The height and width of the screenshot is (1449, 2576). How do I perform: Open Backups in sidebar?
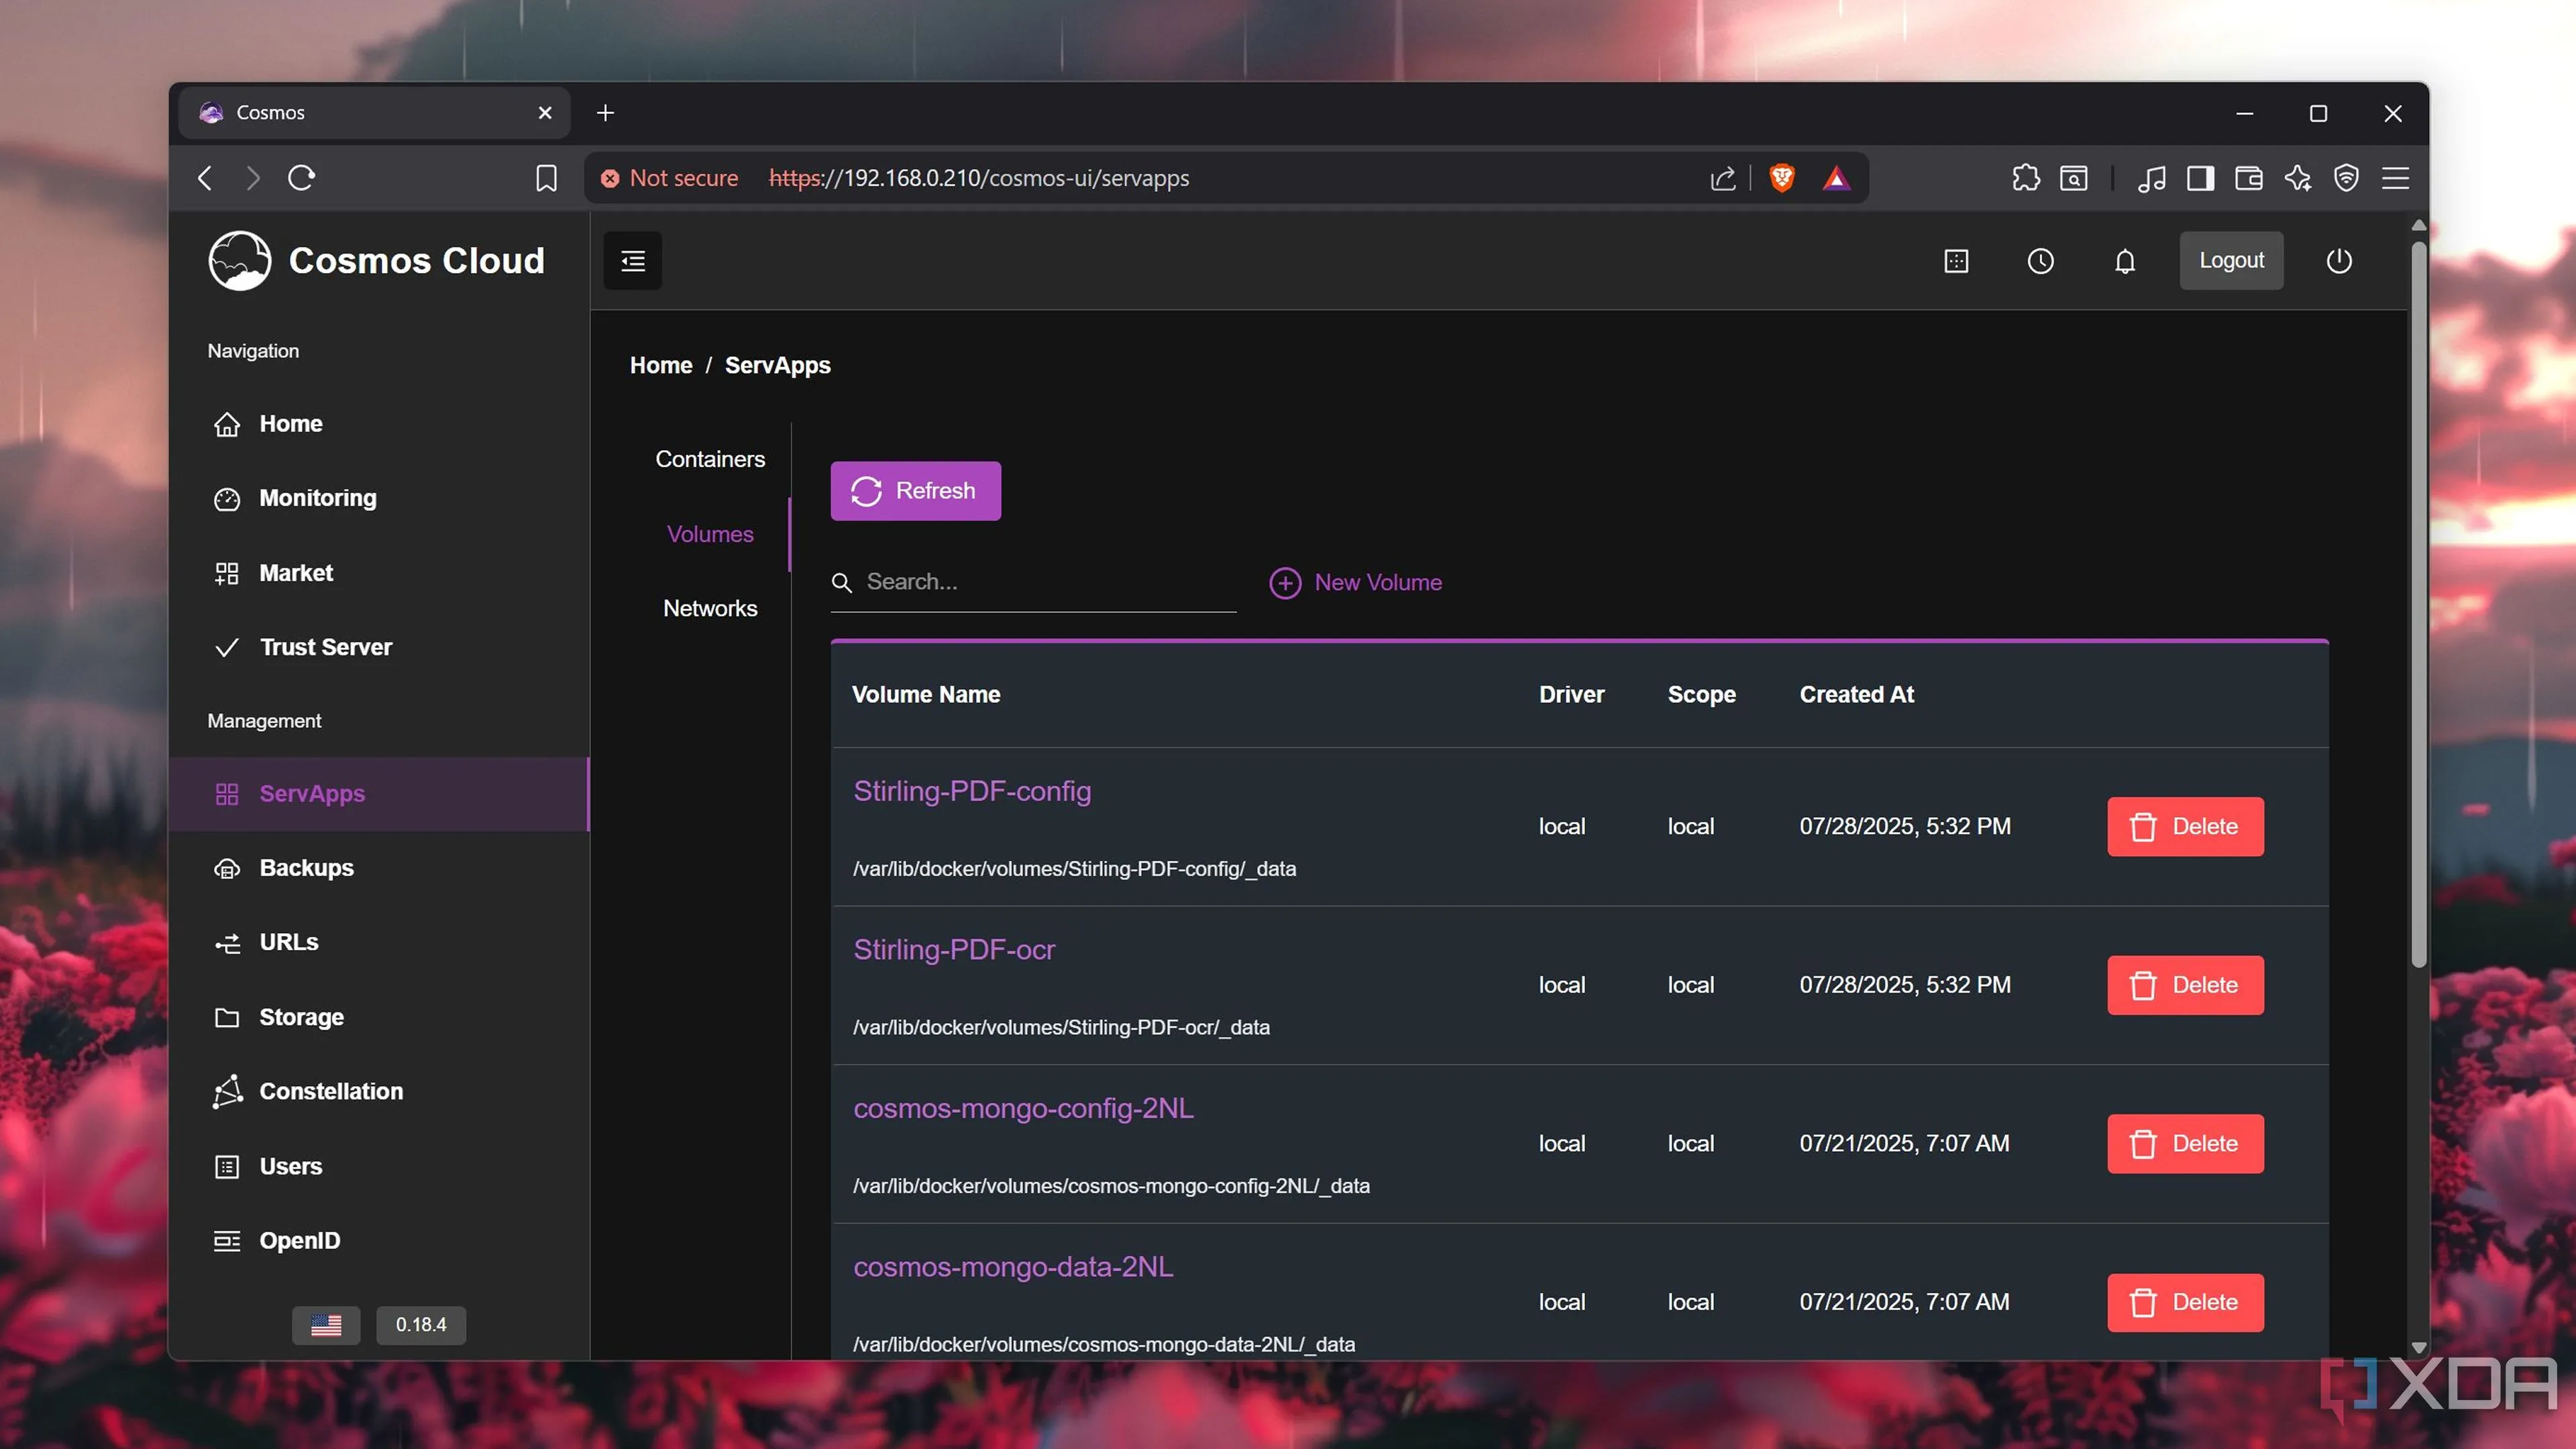380,868
